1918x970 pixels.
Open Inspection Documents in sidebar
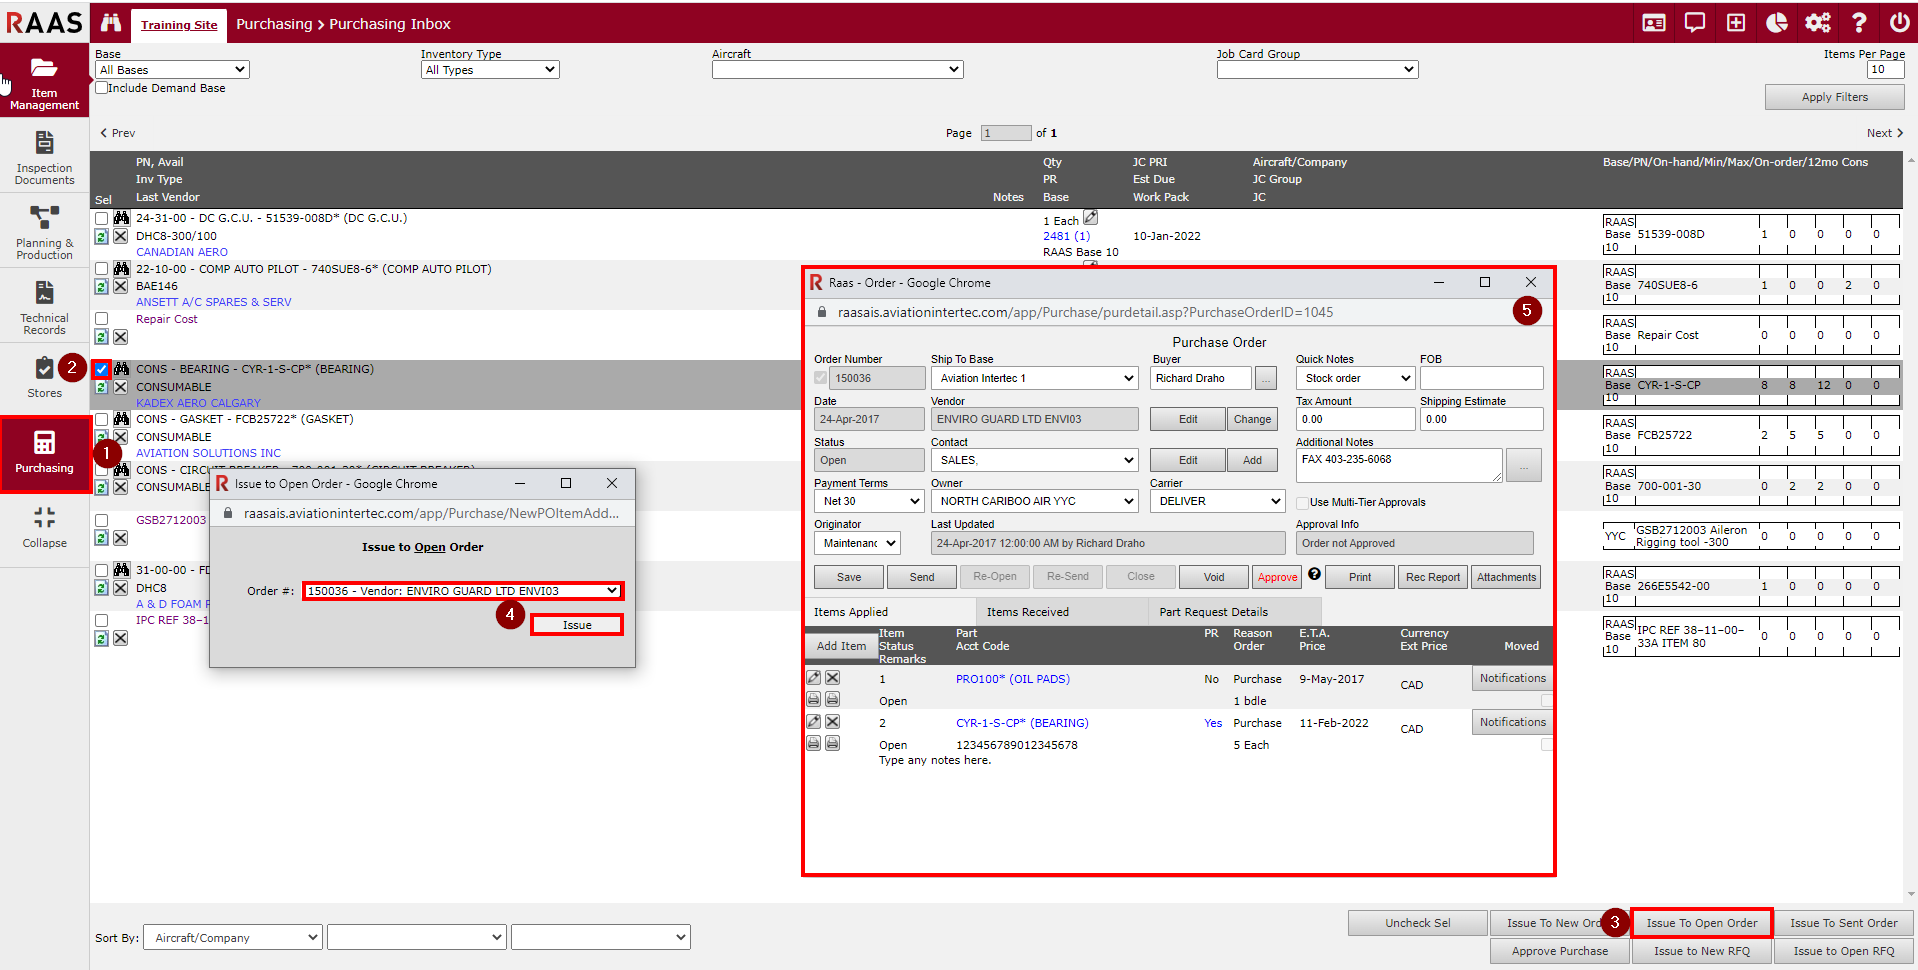click(44, 156)
